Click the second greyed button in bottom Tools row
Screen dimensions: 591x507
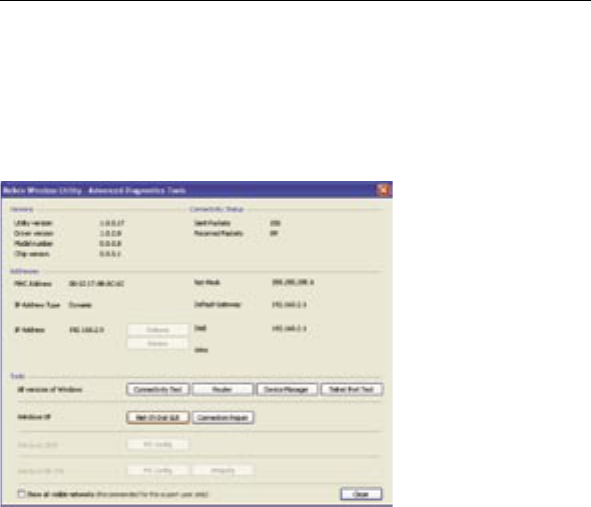223,470
